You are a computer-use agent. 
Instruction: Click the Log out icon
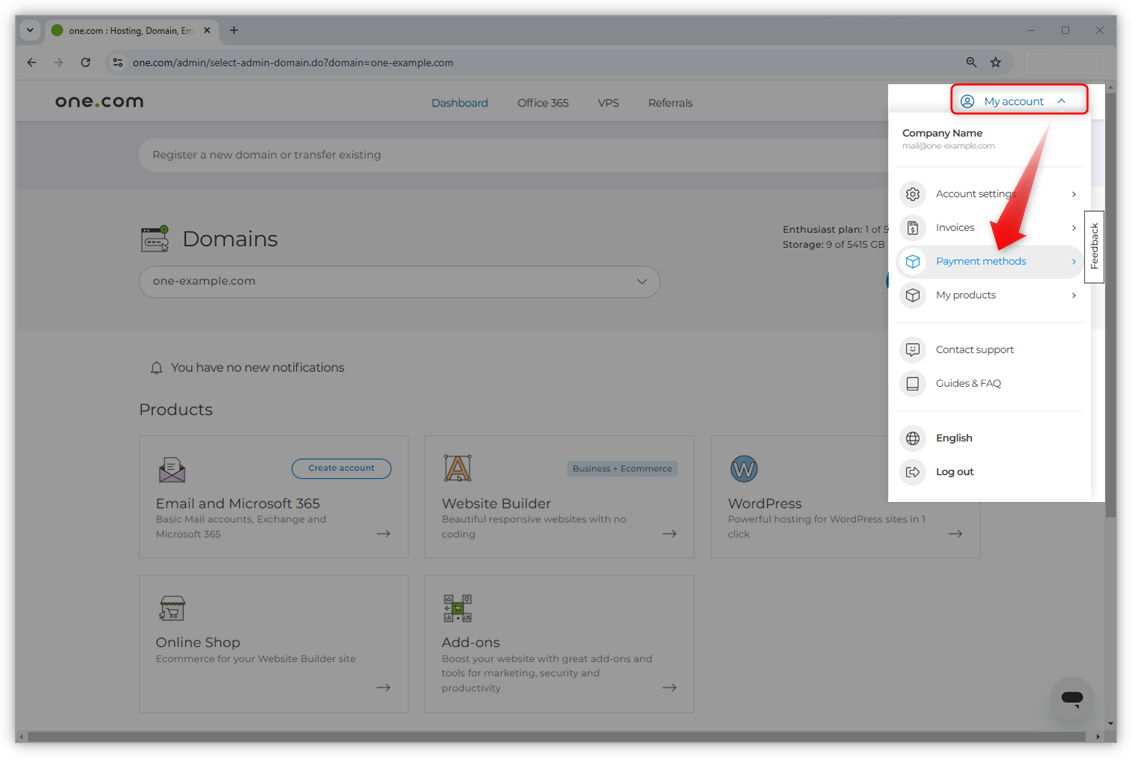(x=912, y=472)
